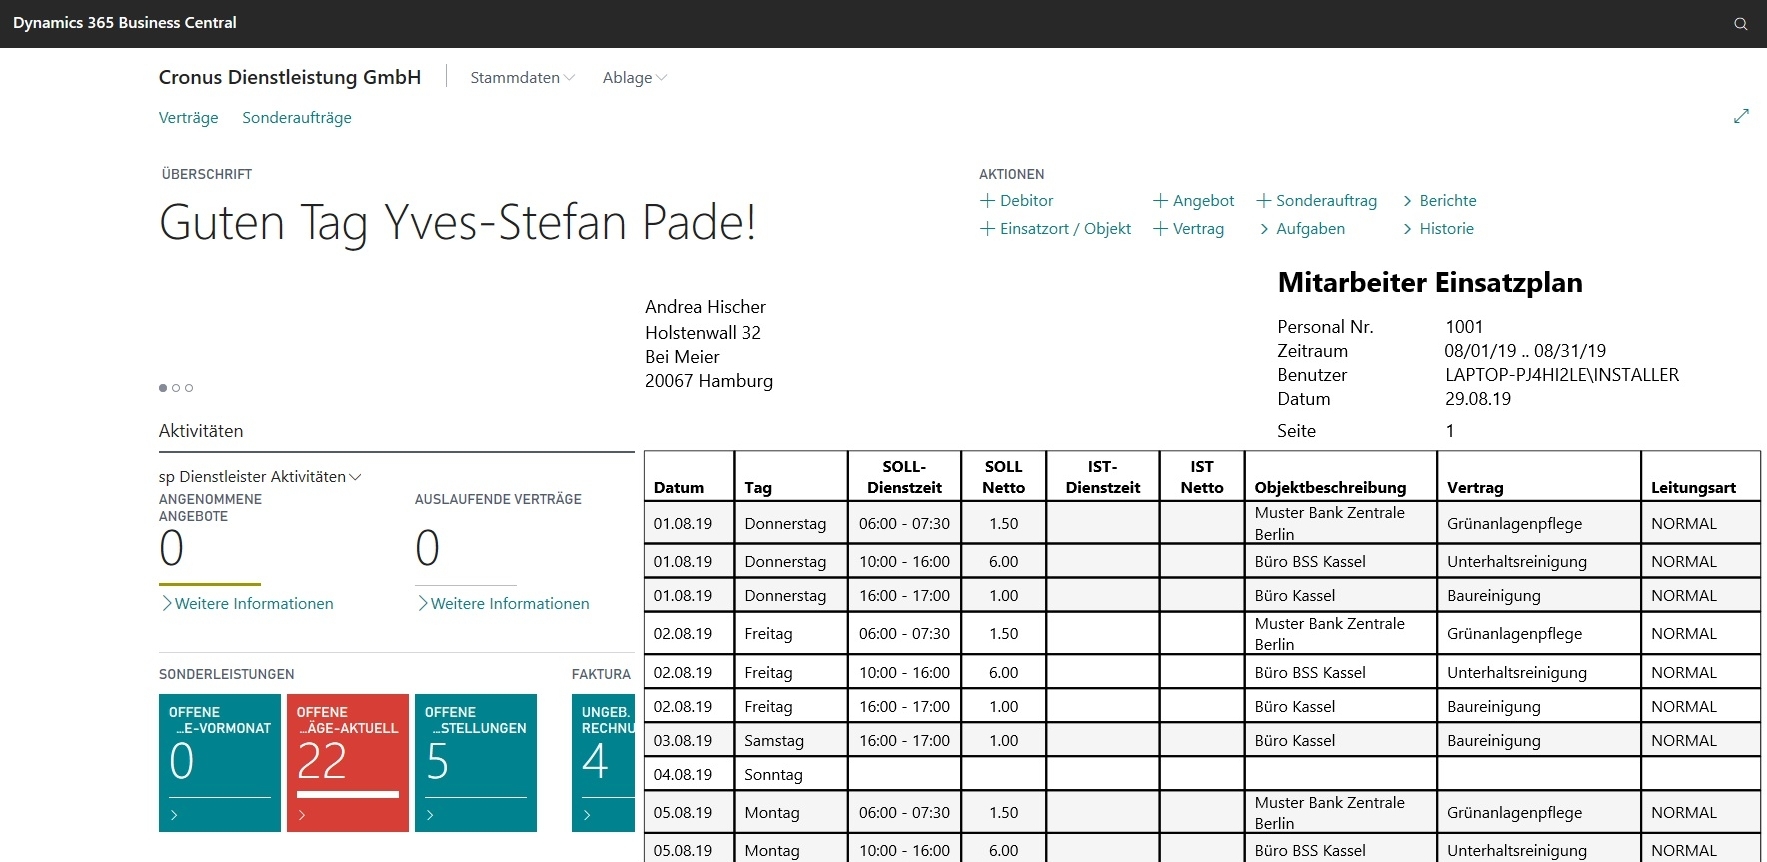Viewport: 1767px width, 862px height.
Task: Create a new Vertrag from actions
Action: point(1189,229)
